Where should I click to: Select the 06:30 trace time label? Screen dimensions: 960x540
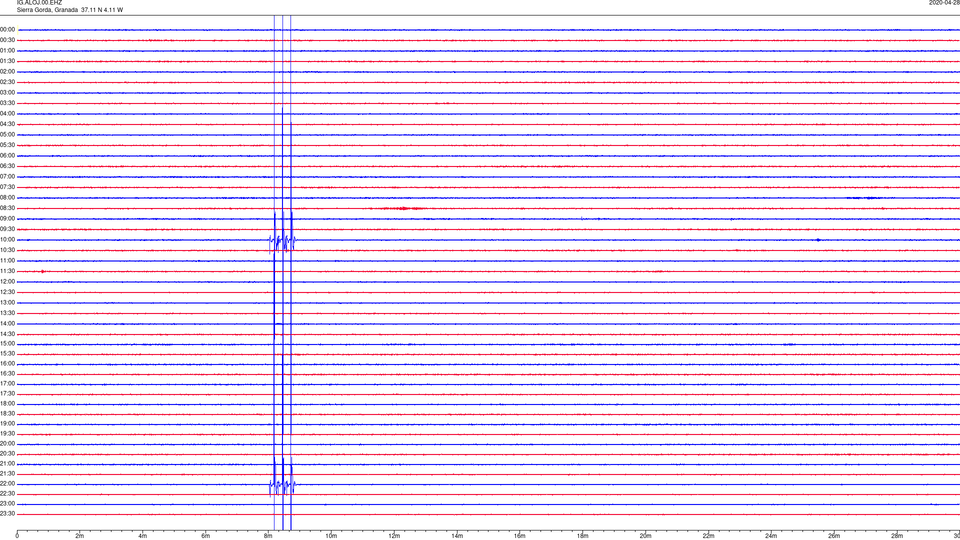7,166
